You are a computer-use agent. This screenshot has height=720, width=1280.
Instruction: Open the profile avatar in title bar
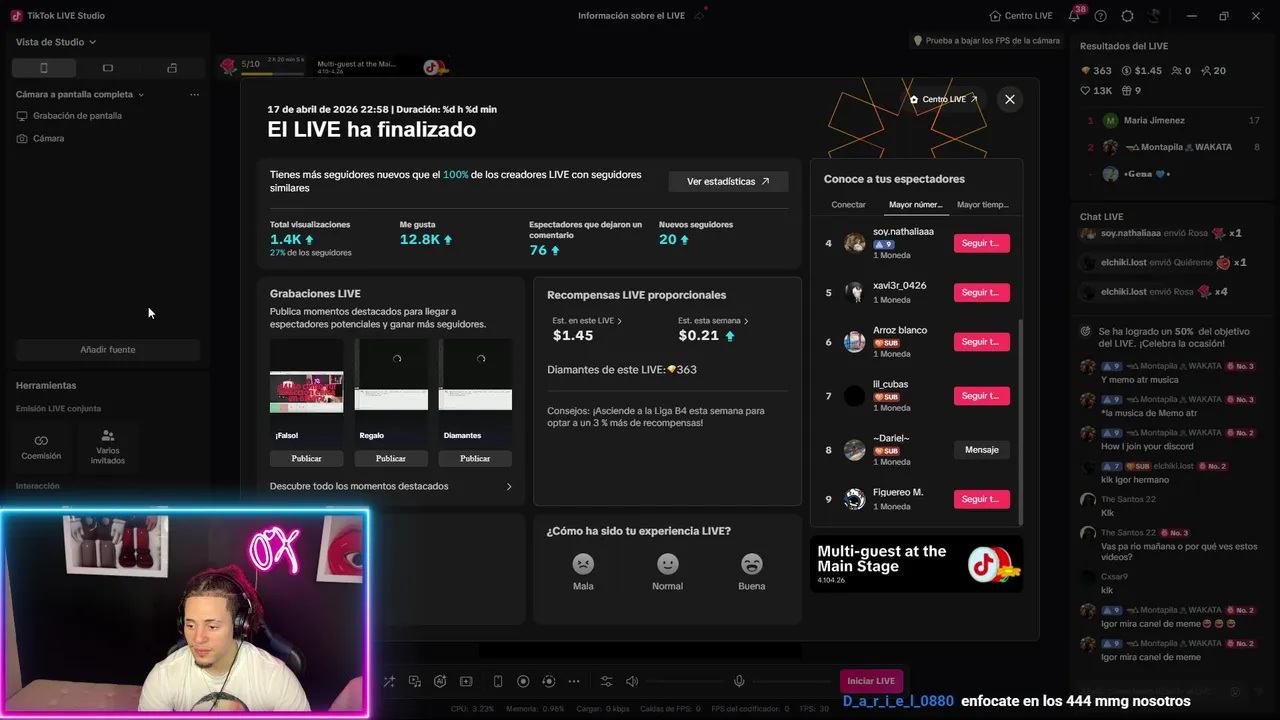point(1154,16)
